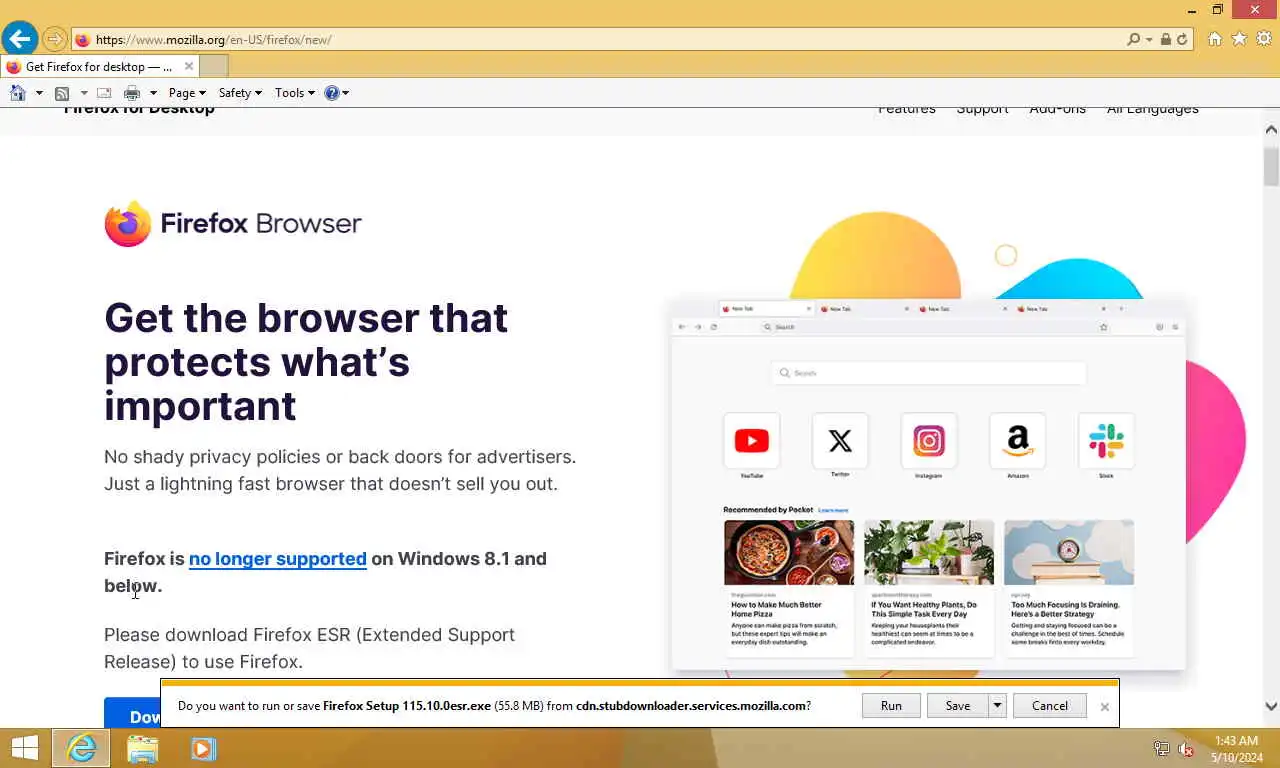
Task: Open the security report lock icon
Action: [1166, 40]
